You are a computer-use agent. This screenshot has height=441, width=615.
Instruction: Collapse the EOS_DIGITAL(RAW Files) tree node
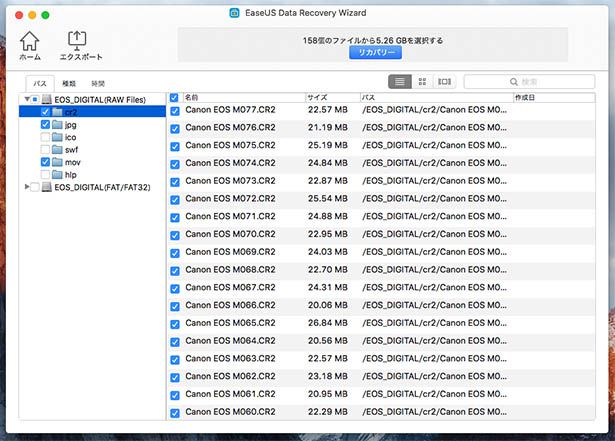click(27, 99)
